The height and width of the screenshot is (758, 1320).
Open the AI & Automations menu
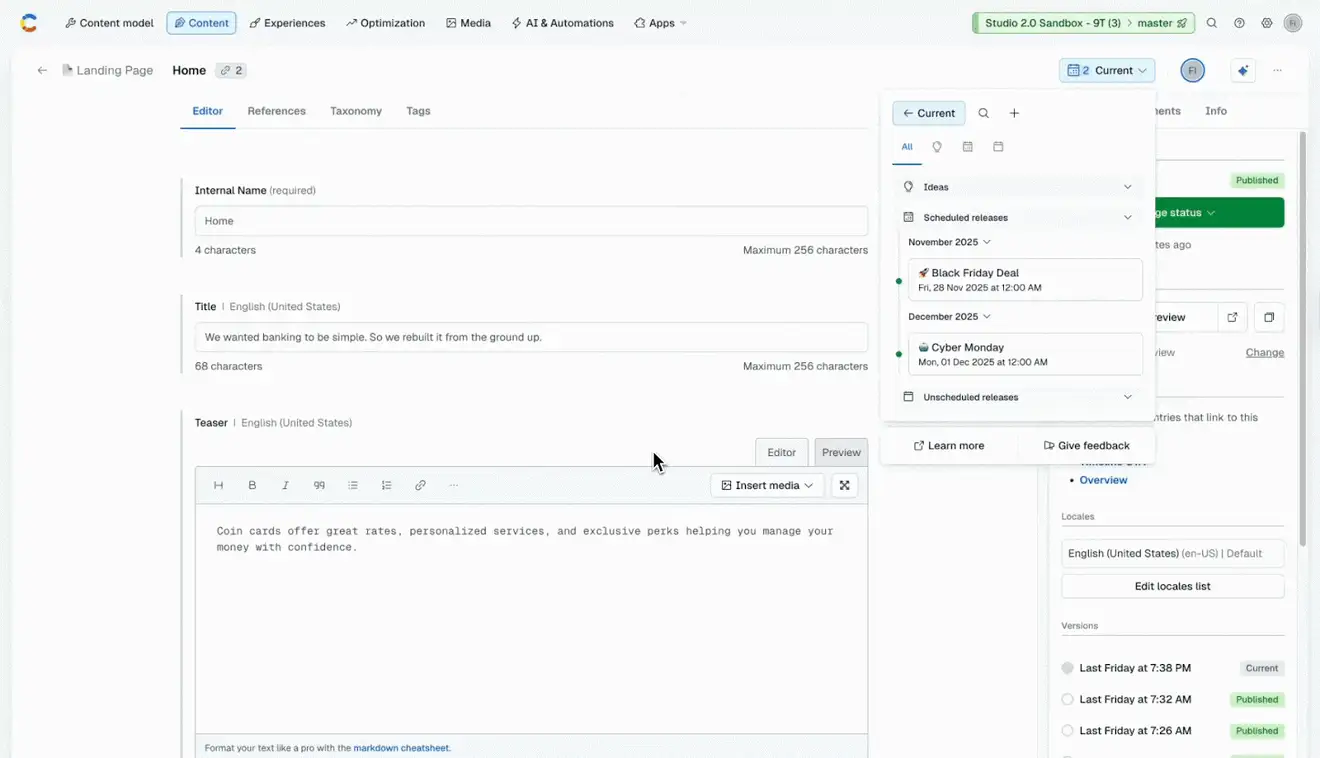click(562, 23)
